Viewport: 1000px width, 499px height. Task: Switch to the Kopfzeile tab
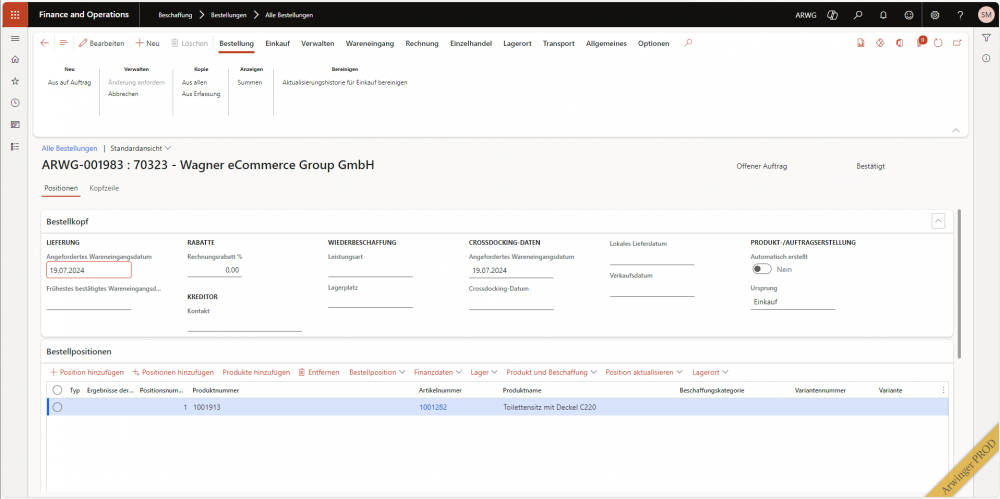pos(104,188)
